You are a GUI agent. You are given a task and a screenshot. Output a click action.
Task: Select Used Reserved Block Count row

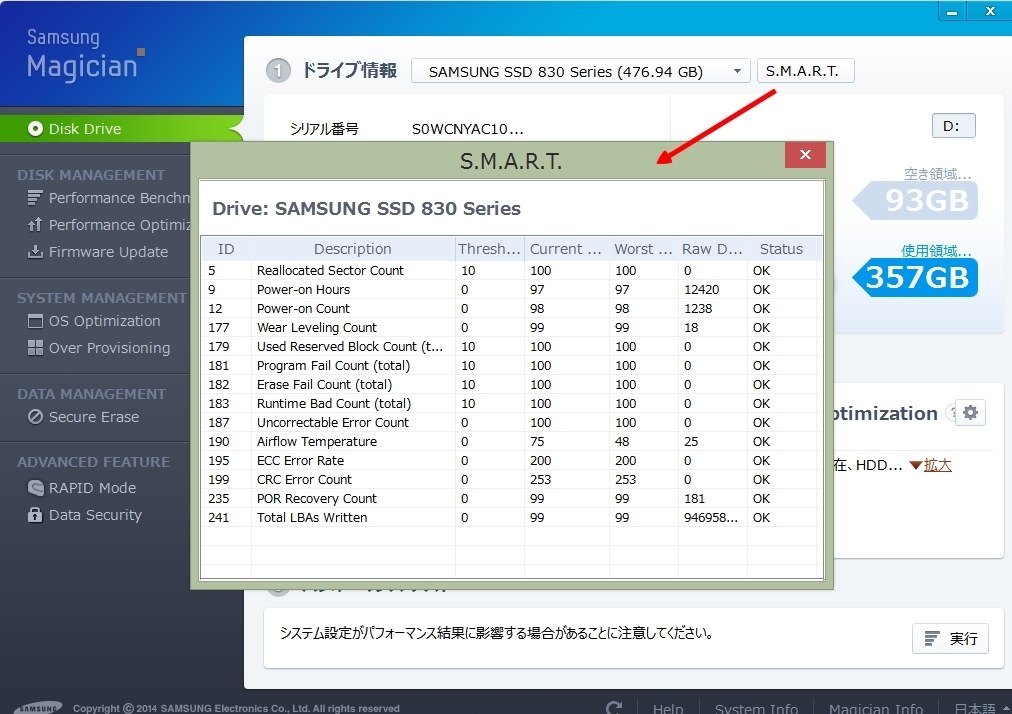pyautogui.click(x=511, y=347)
